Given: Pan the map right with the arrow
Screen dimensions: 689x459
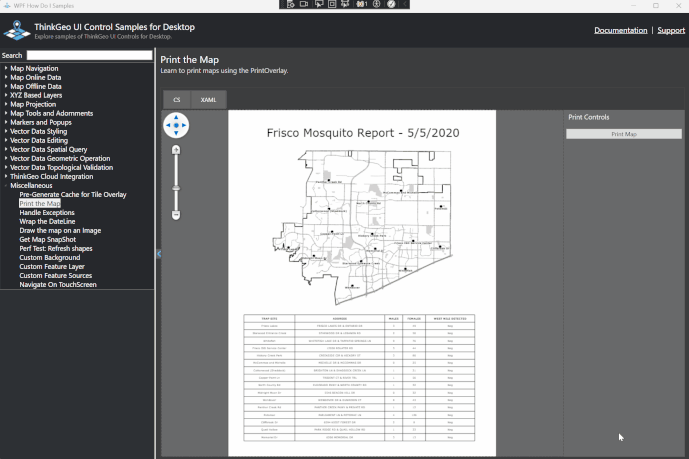Looking at the screenshot, I should coord(184,125).
